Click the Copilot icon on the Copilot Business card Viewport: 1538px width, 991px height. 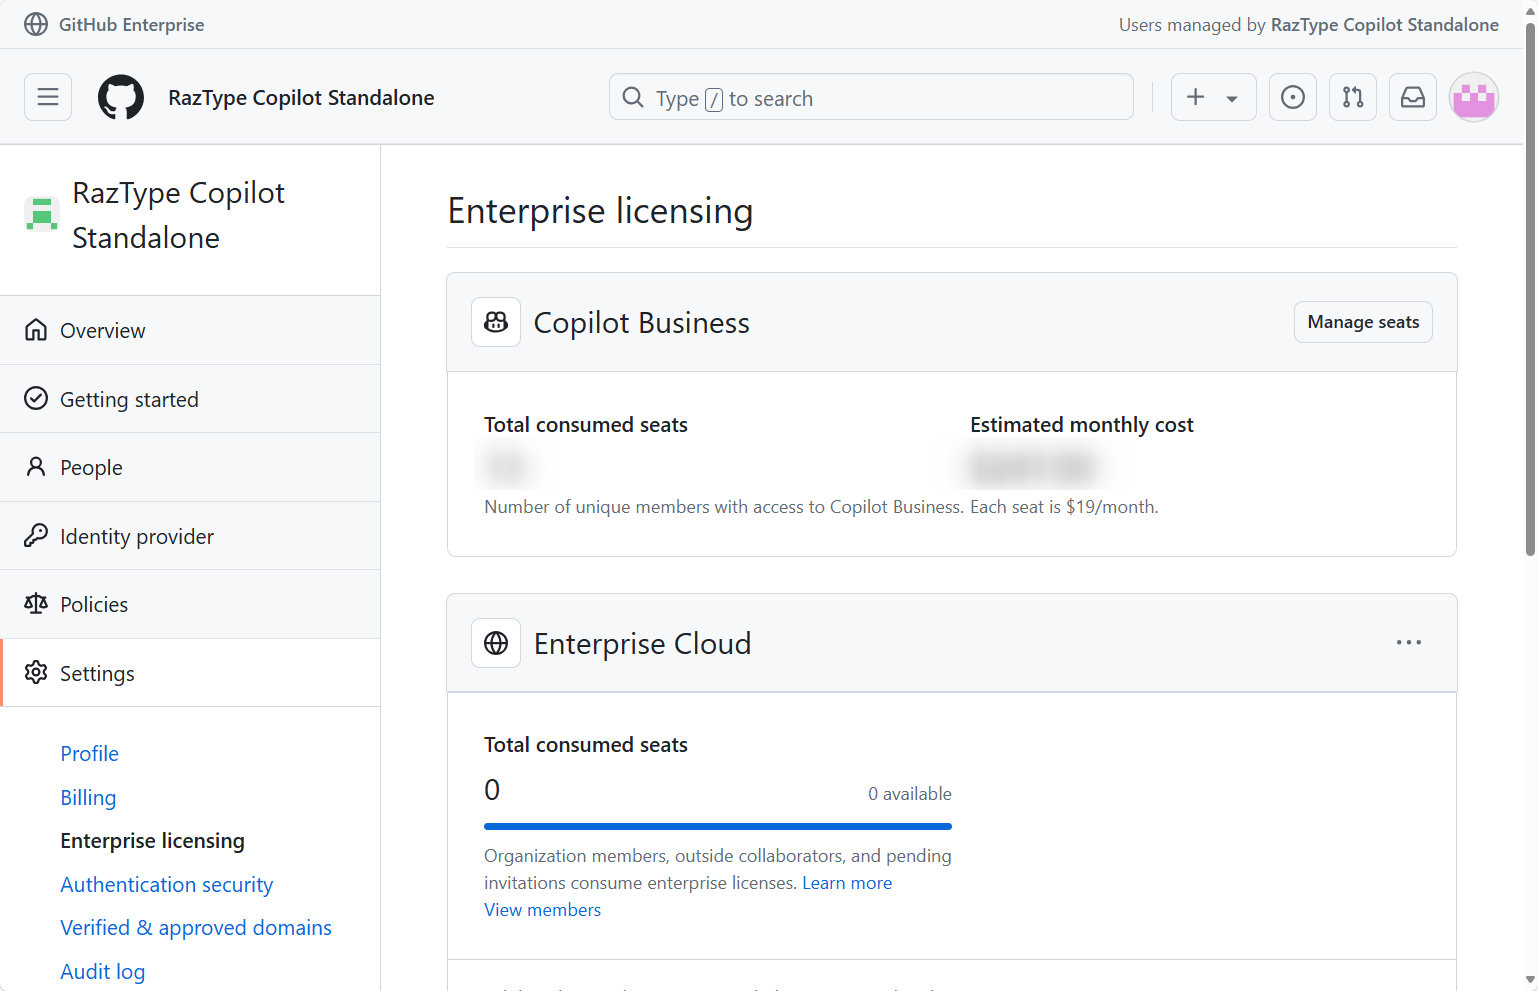tap(495, 321)
